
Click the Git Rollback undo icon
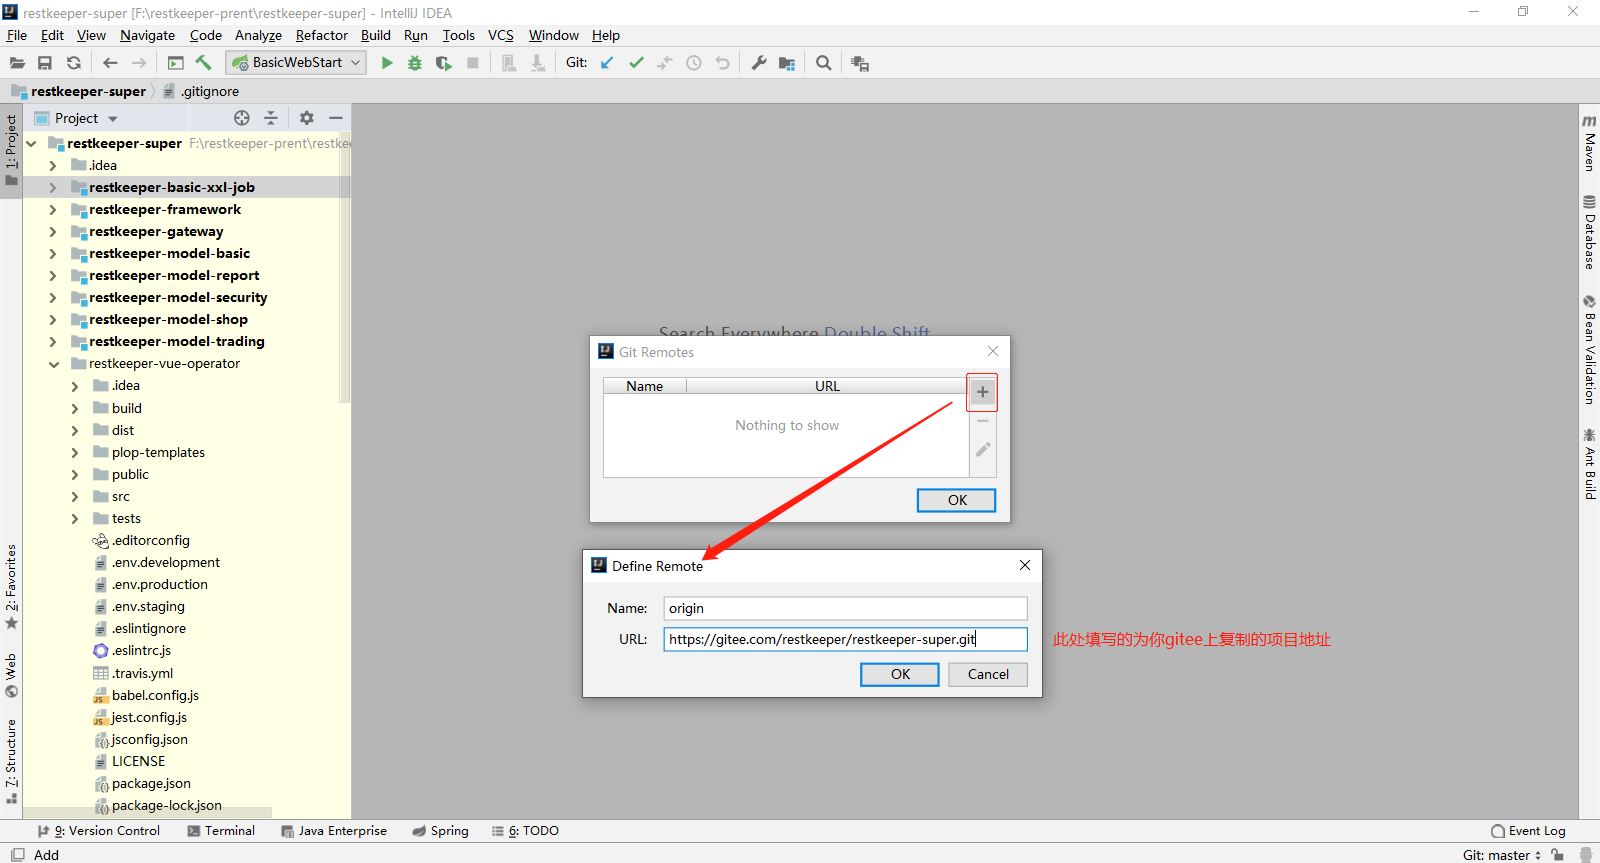click(723, 63)
